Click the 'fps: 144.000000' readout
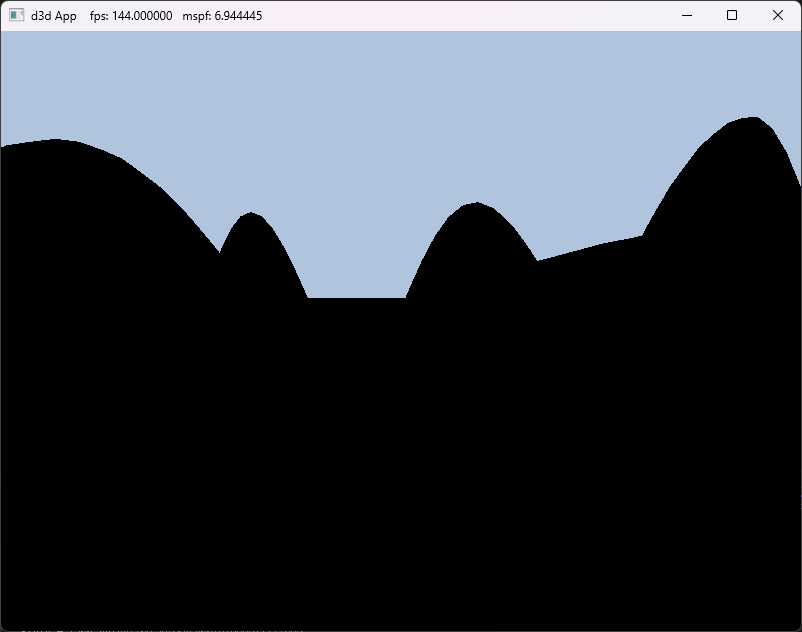802x632 pixels. tap(131, 16)
